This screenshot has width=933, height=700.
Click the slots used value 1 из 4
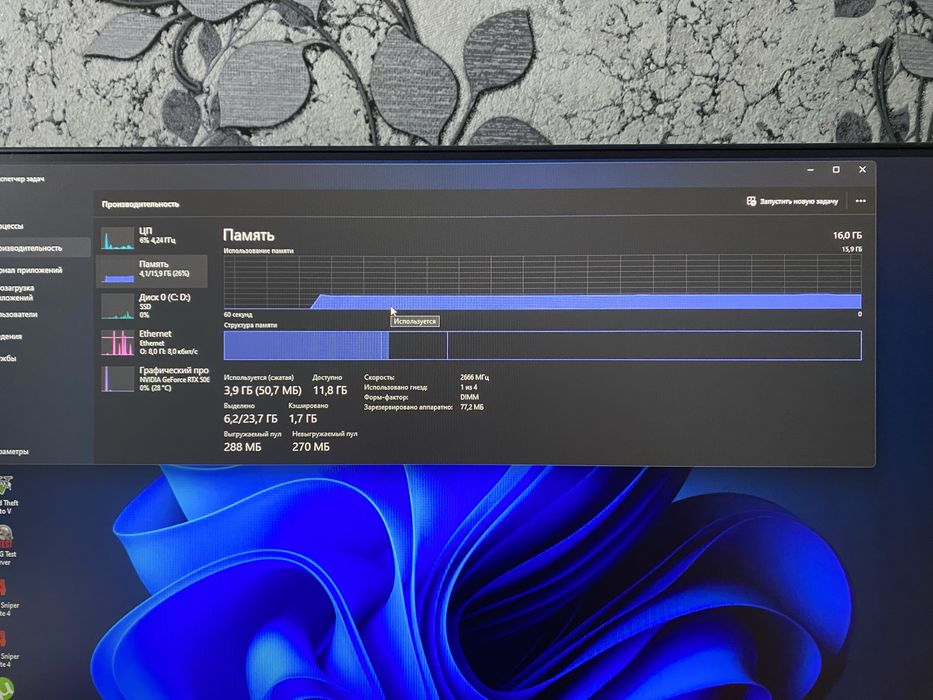[469, 387]
